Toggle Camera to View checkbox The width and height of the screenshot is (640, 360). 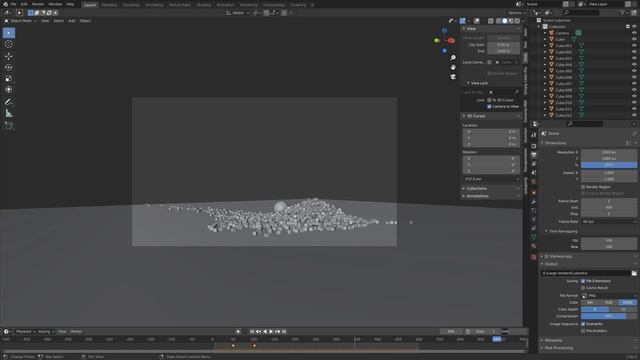point(489,107)
